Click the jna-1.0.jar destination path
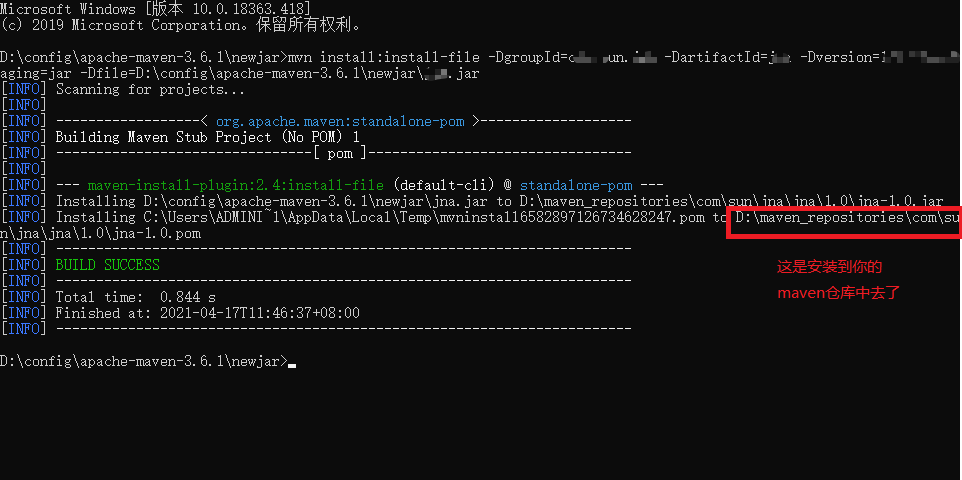 (731, 201)
